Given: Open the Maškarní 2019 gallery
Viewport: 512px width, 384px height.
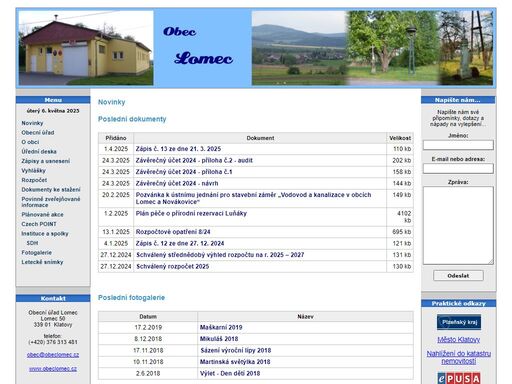Looking at the screenshot, I should coord(221,327).
